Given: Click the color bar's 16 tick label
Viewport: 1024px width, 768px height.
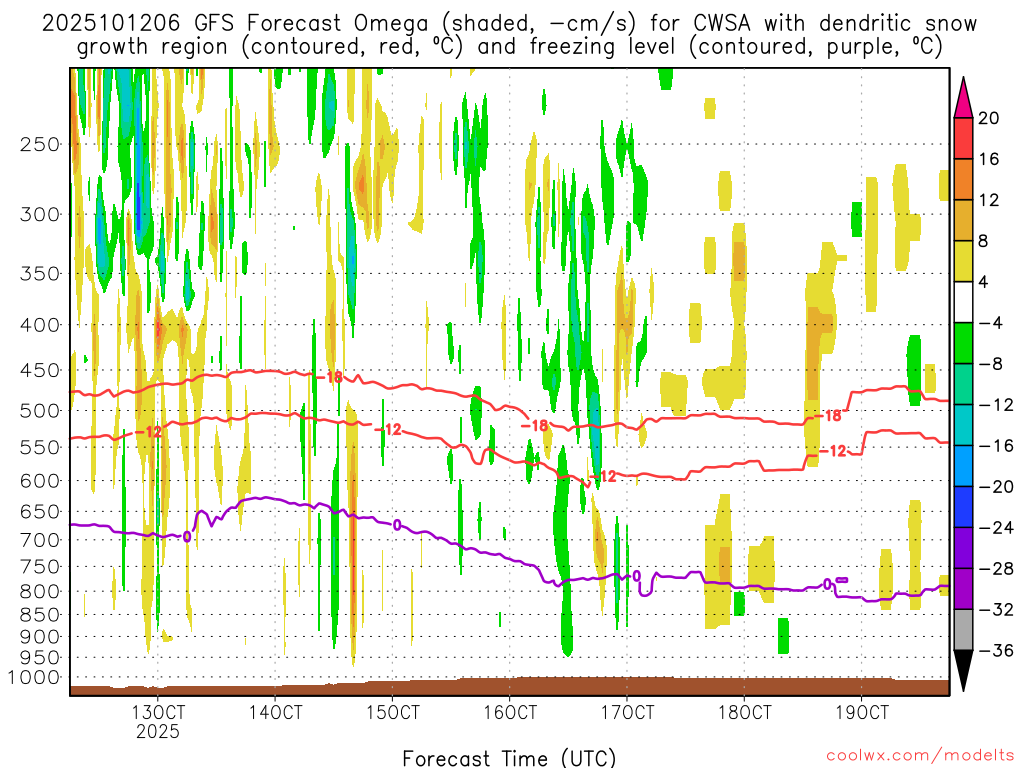Looking at the screenshot, I should coord(989,159).
